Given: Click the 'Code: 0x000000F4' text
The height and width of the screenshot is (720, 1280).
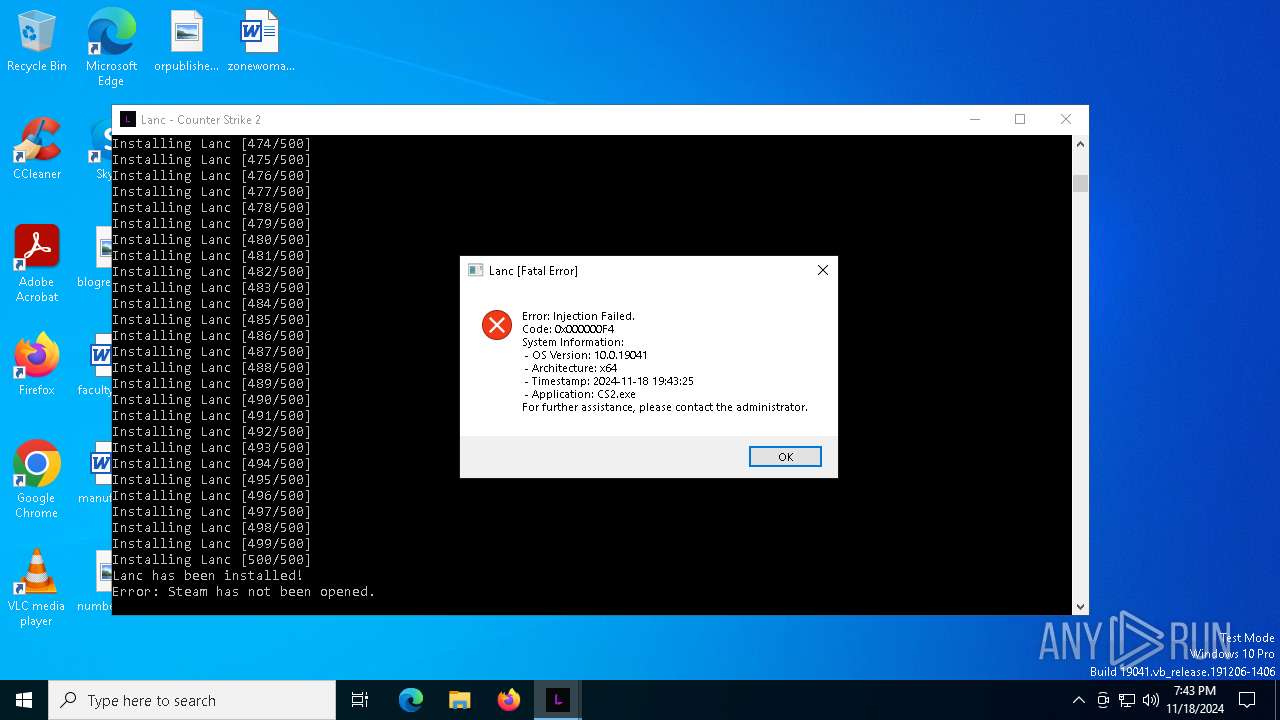Looking at the screenshot, I should point(568,329).
